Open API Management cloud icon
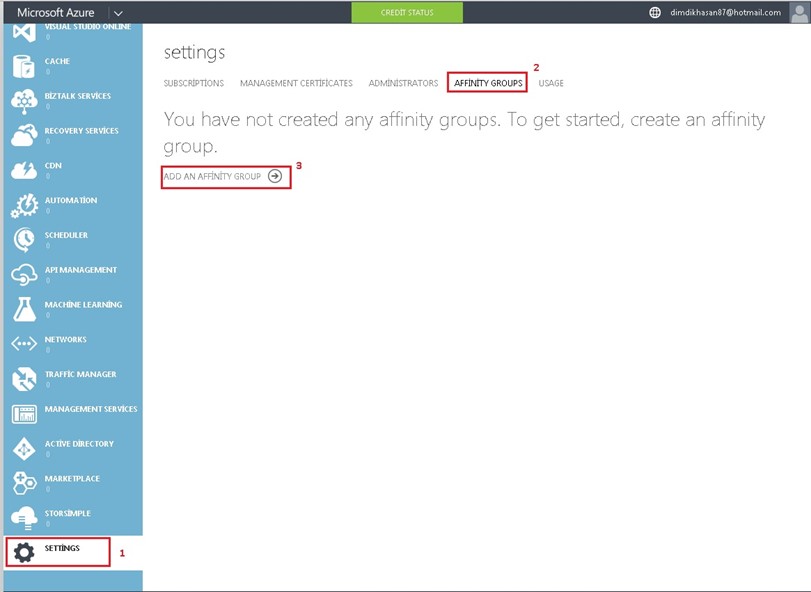The image size is (811, 592). coord(24,275)
